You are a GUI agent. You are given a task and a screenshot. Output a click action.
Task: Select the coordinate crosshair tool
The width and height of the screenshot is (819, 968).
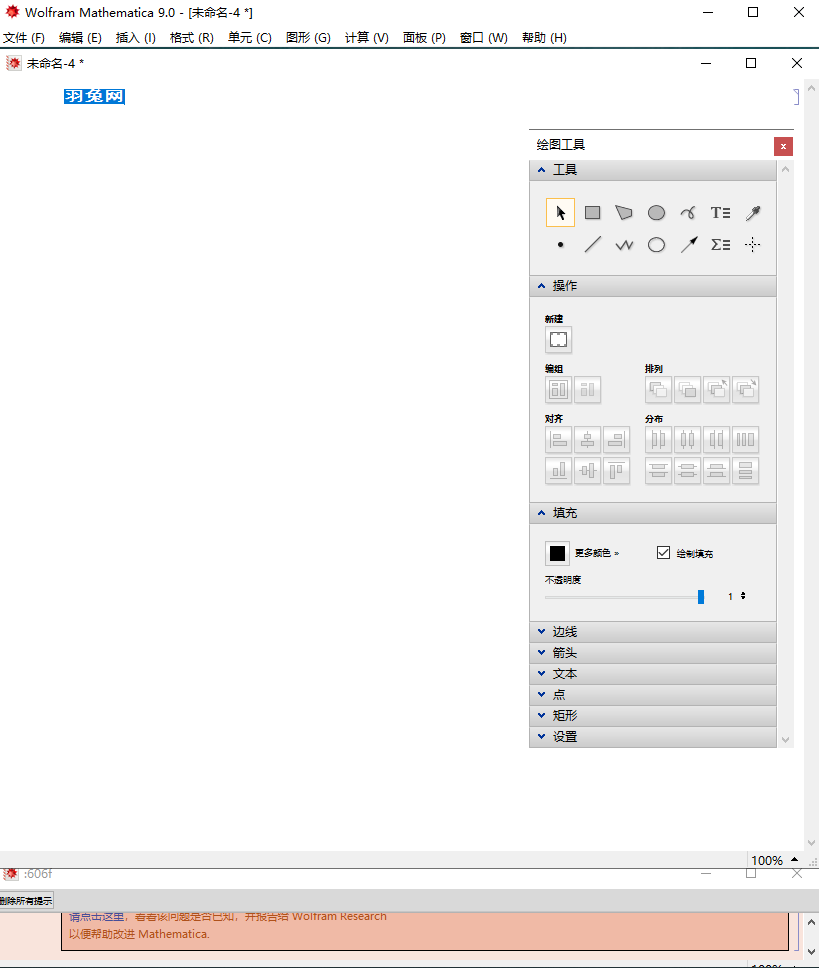752,245
